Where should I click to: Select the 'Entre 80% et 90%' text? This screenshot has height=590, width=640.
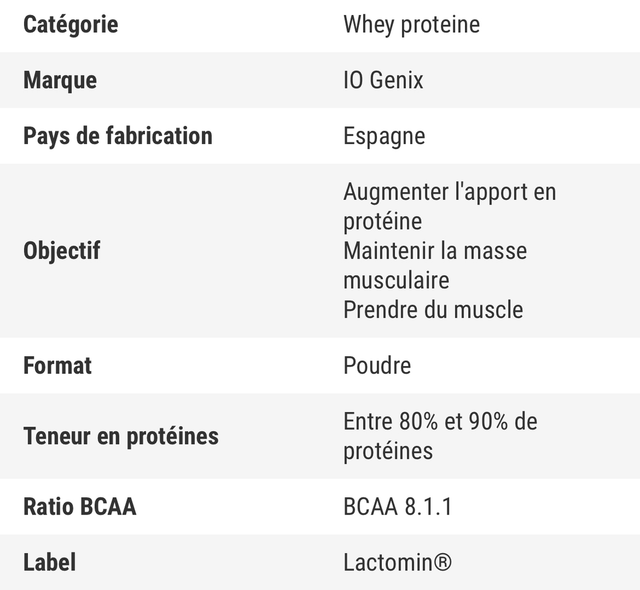(x=425, y=421)
